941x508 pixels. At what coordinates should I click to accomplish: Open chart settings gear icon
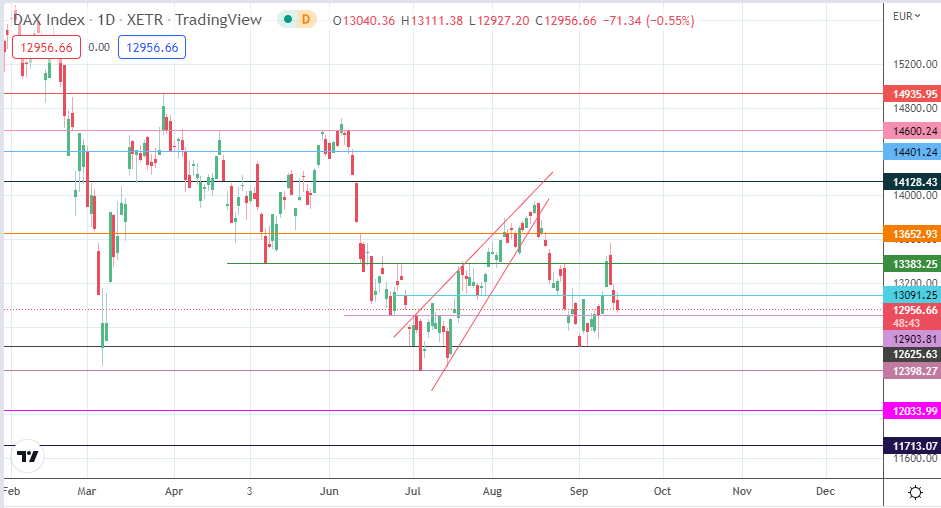pos(915,493)
